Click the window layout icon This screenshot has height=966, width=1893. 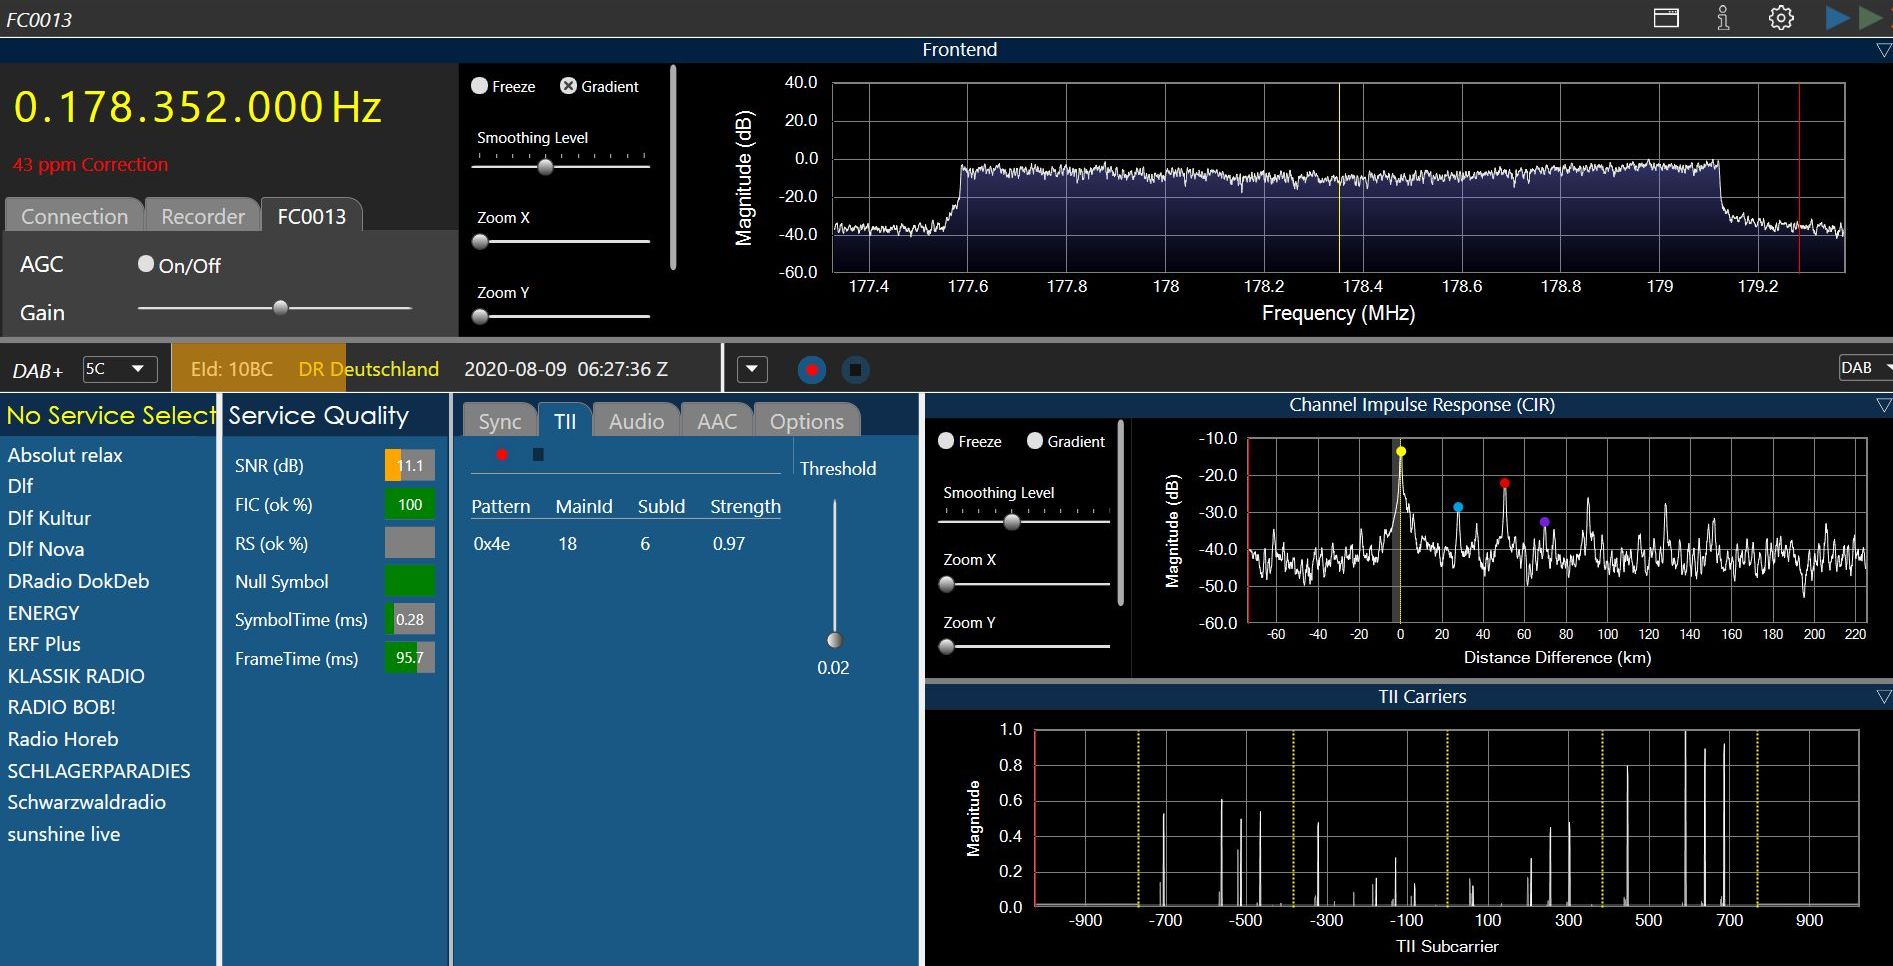coord(1666,18)
